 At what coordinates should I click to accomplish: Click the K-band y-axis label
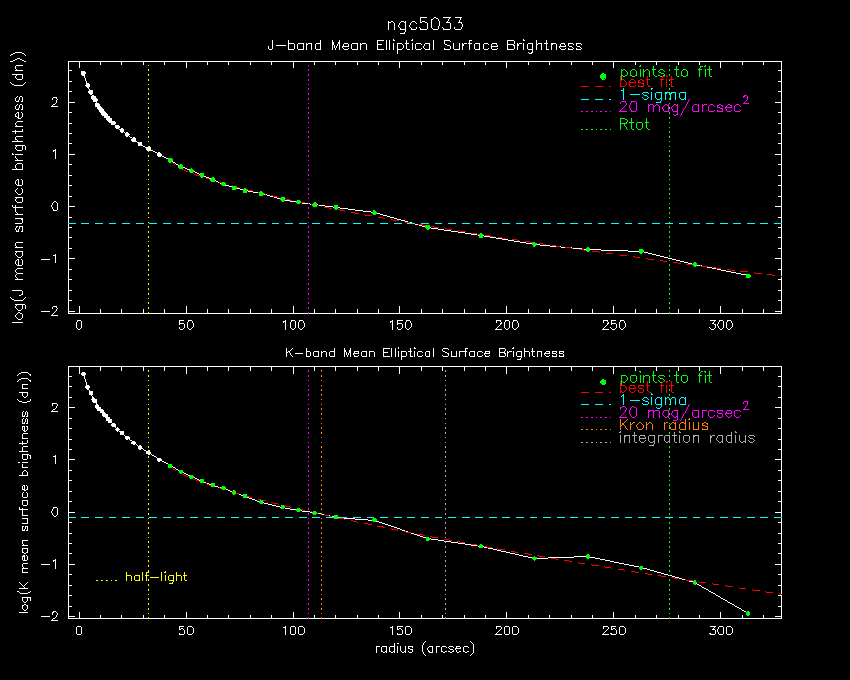[17, 492]
